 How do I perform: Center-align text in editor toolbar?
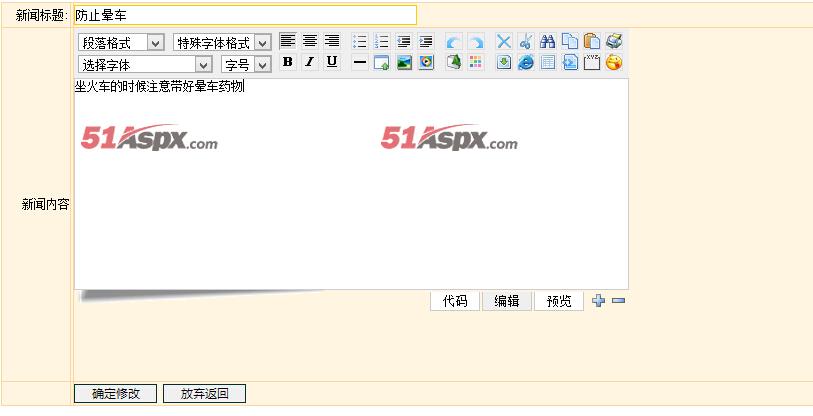(x=310, y=41)
